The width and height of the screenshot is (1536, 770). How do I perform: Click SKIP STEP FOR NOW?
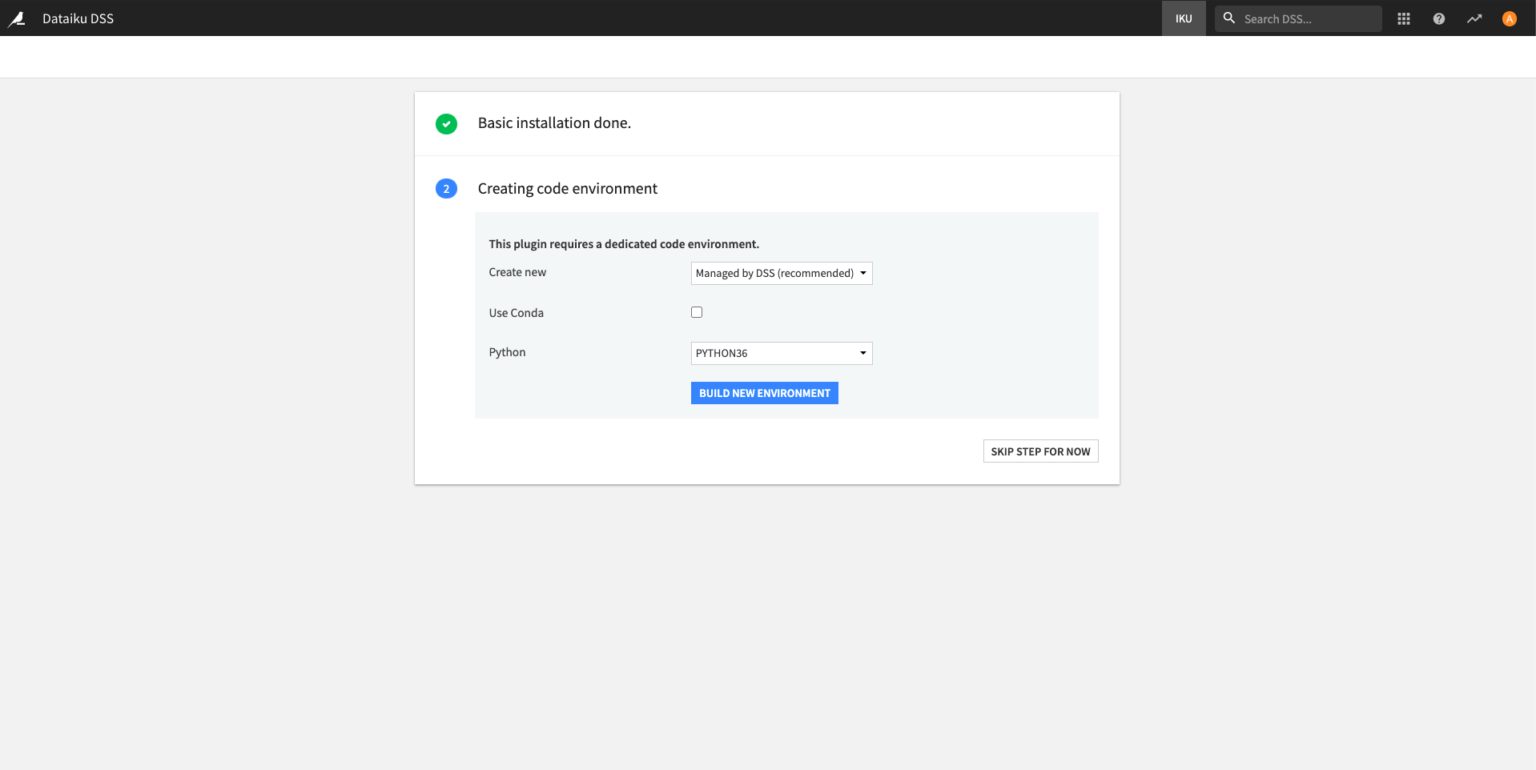pyautogui.click(x=1040, y=450)
